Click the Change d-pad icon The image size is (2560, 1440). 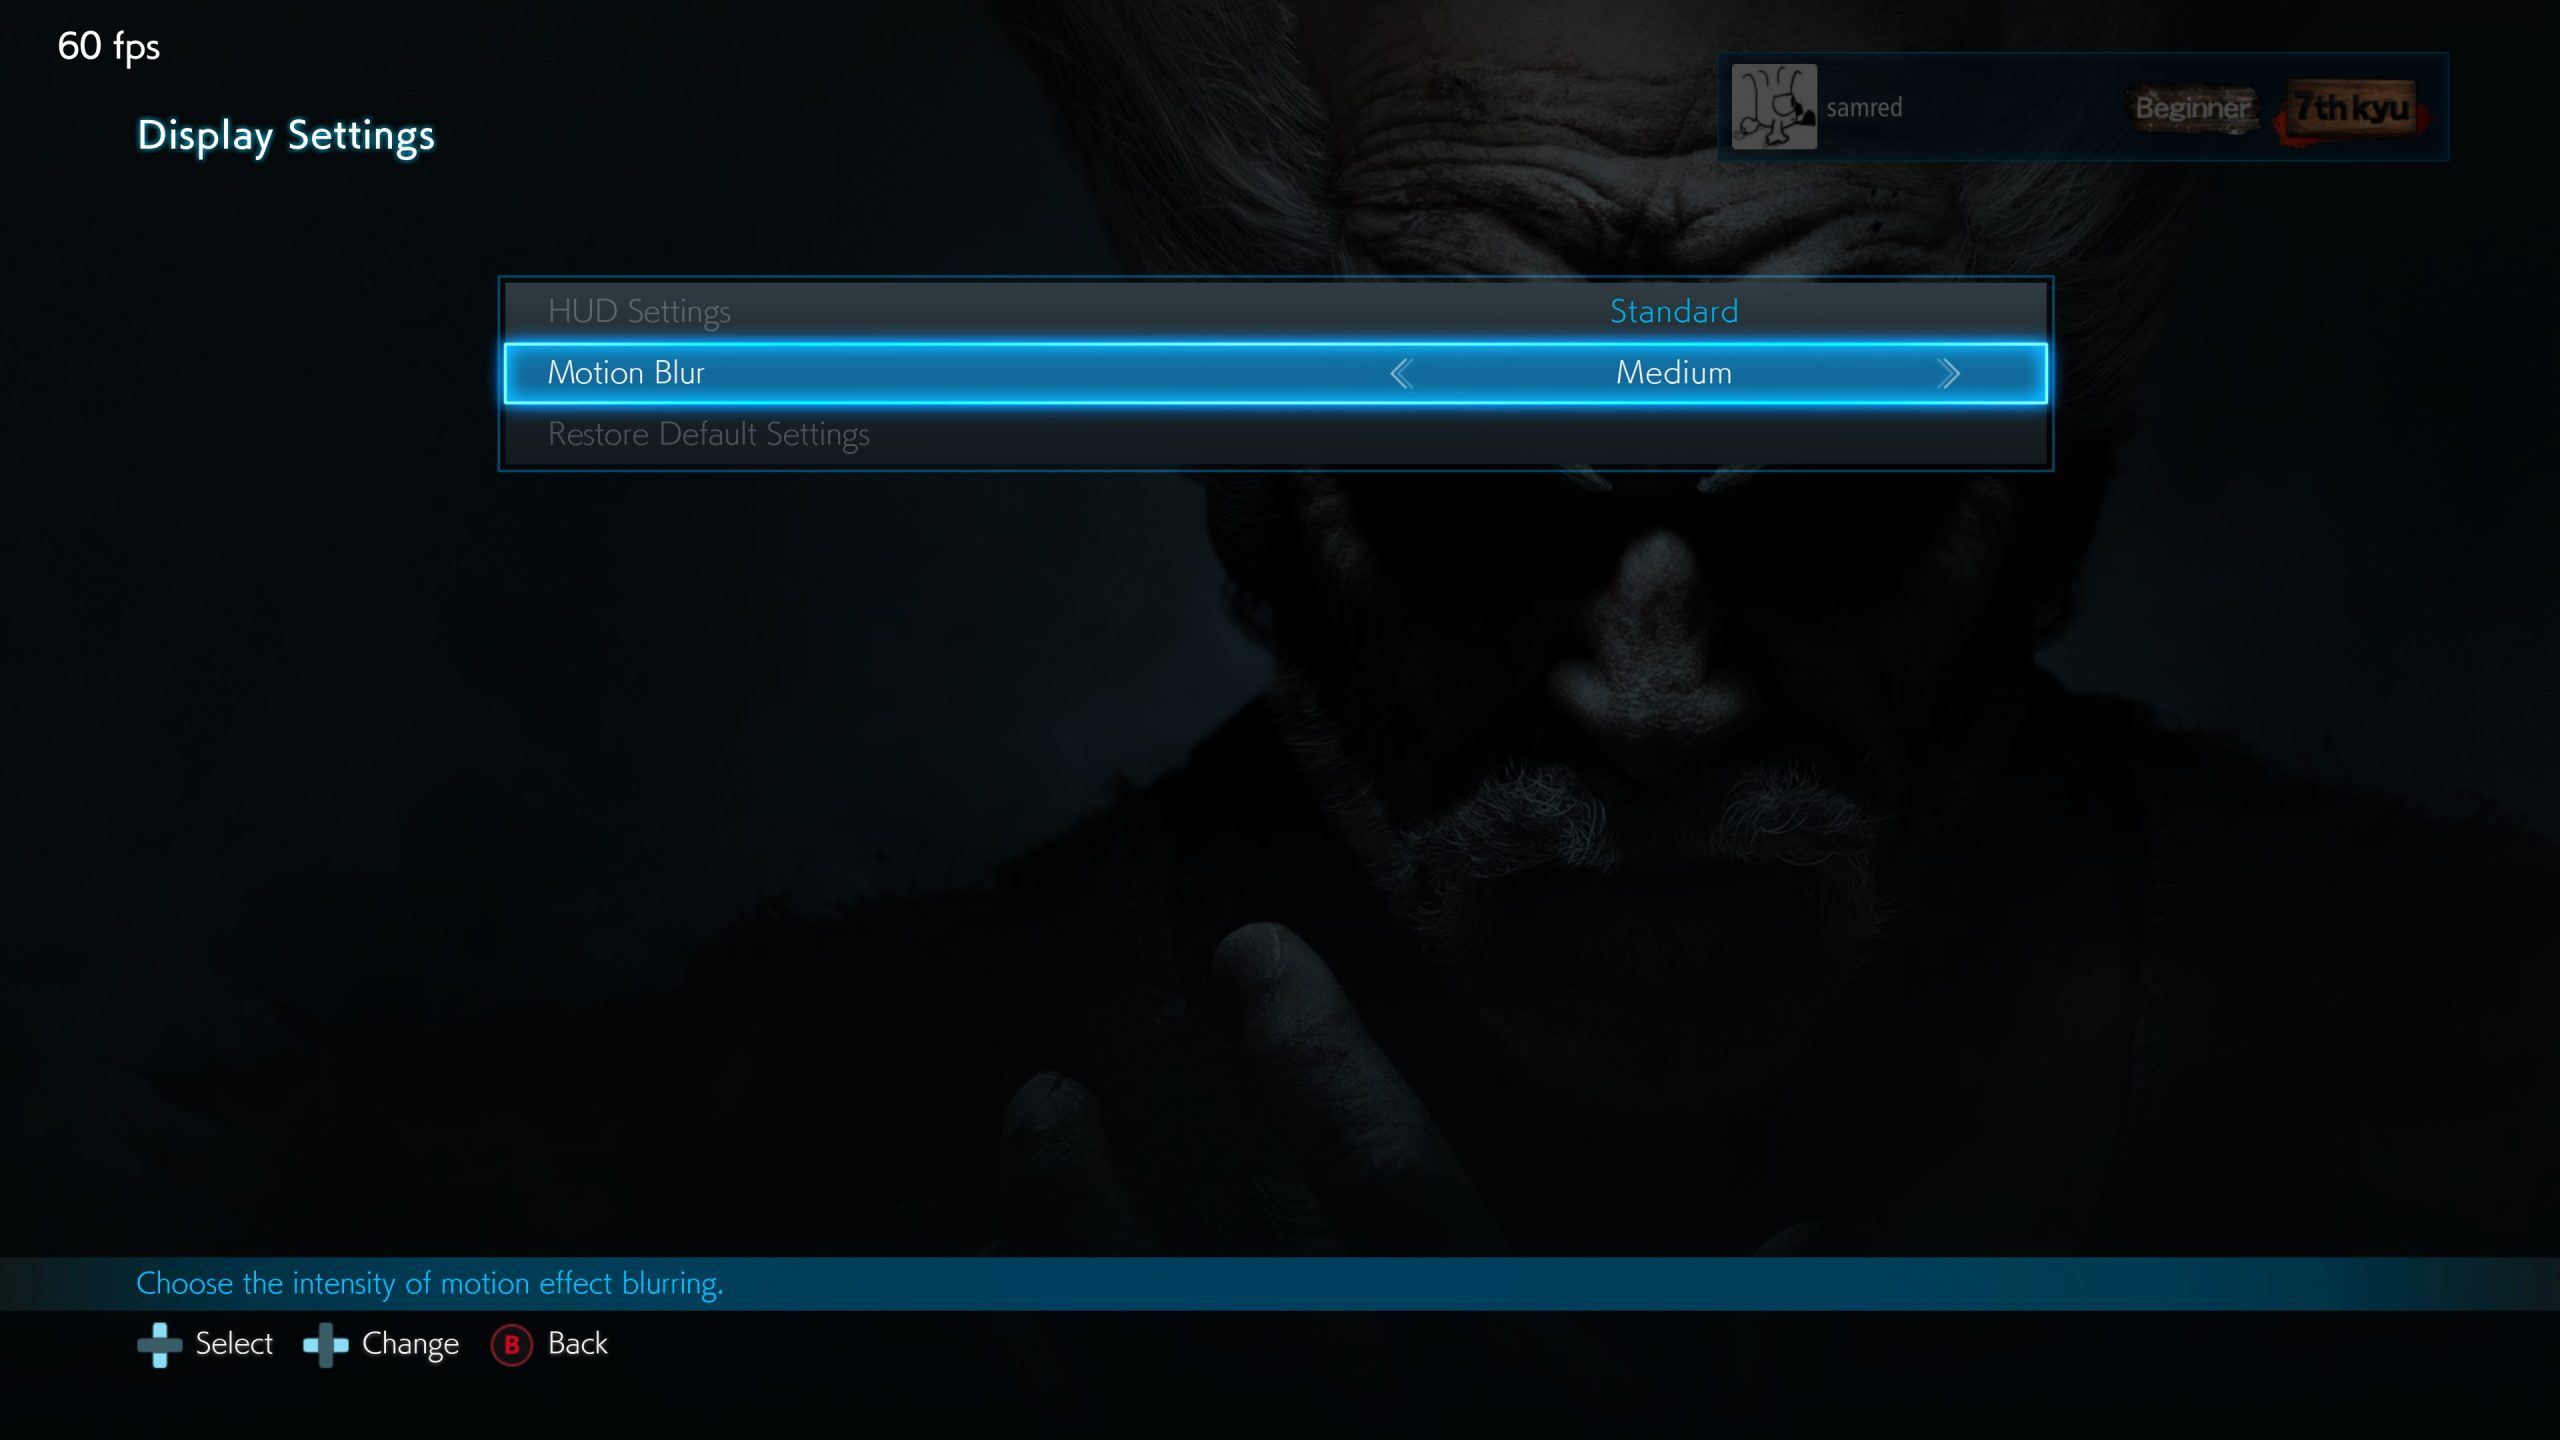325,1345
